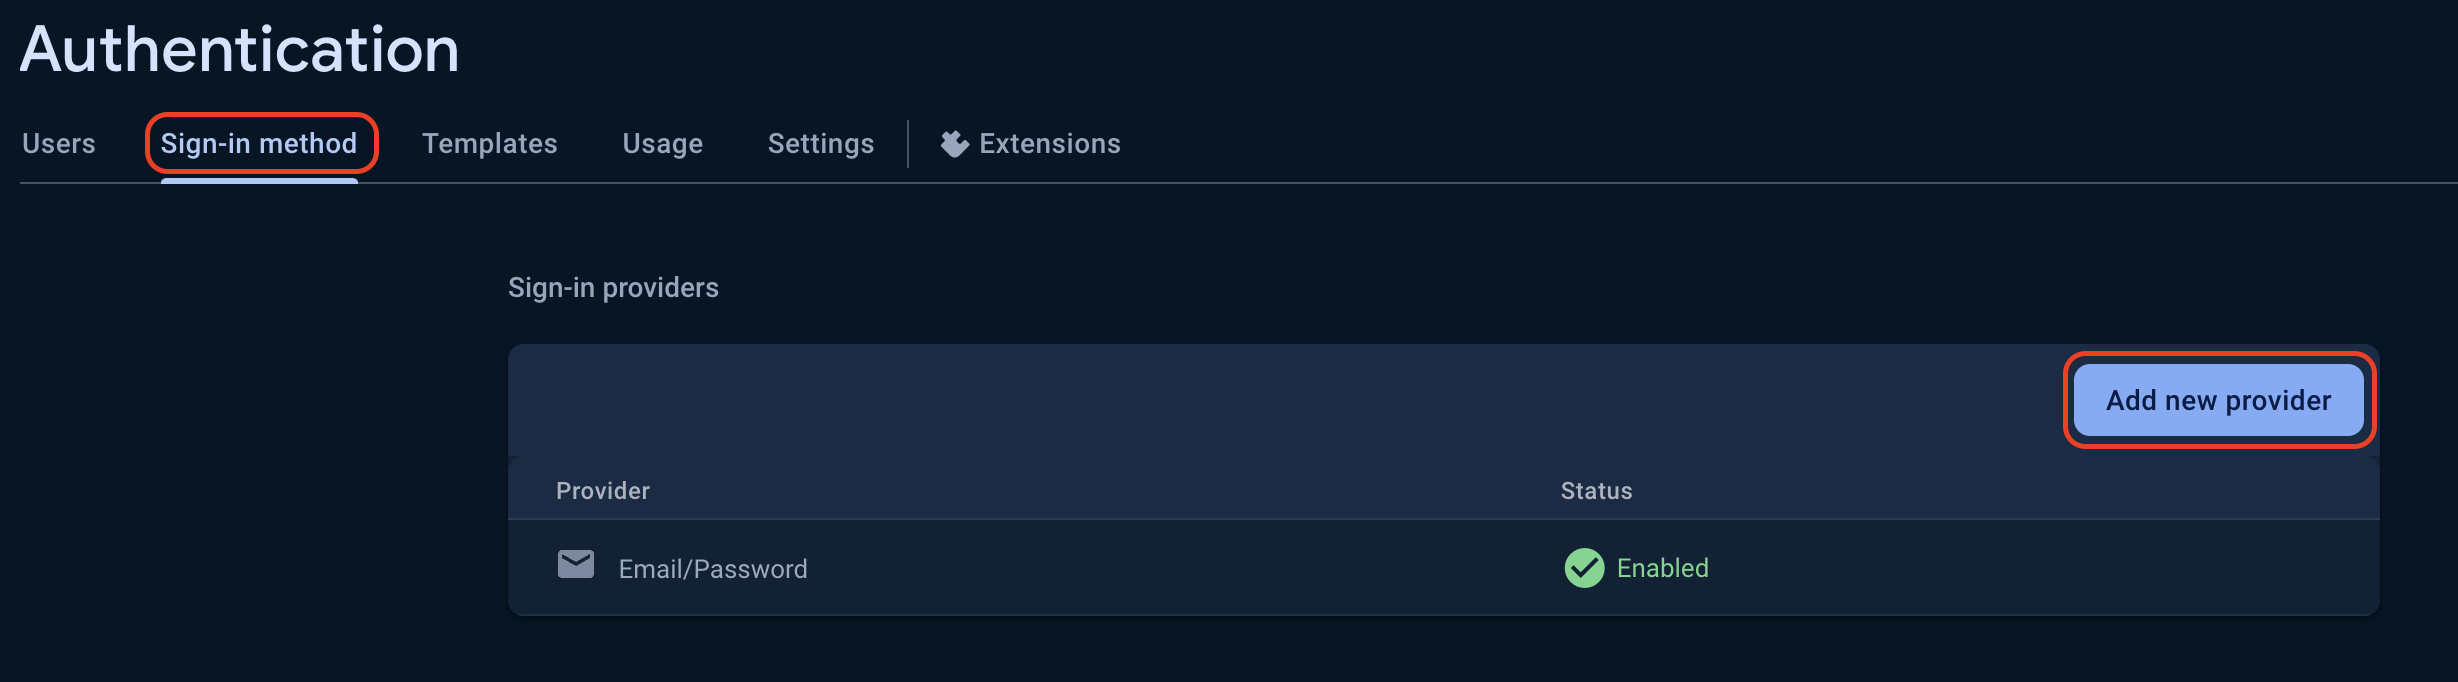The width and height of the screenshot is (2458, 682).
Task: Open the Email/Password provider row
Action: [1444, 567]
